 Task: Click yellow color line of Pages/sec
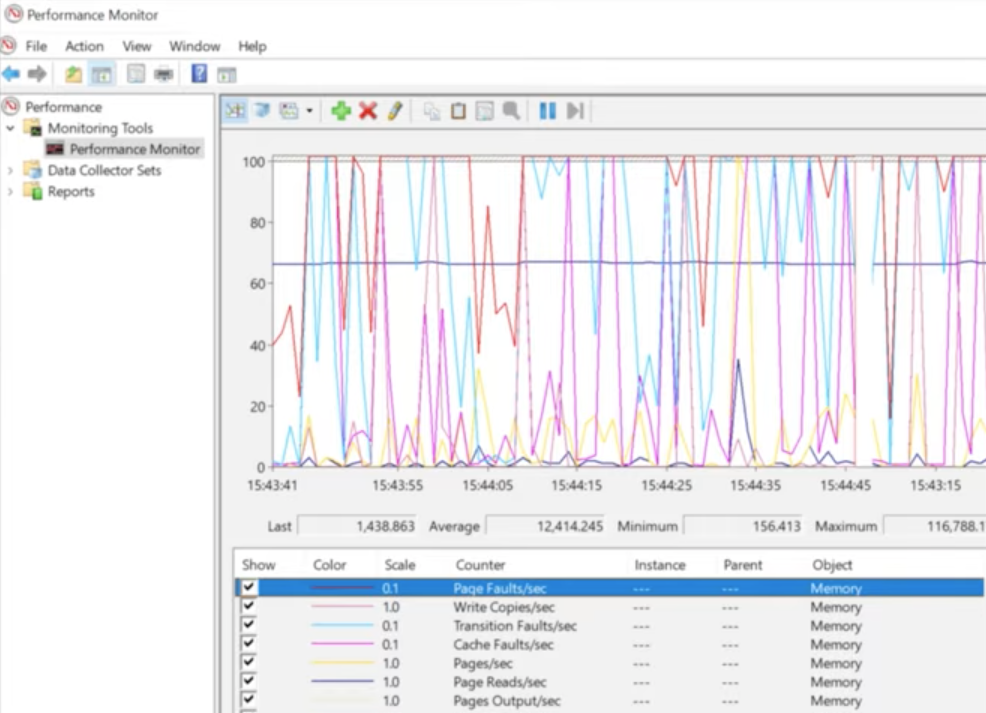click(x=342, y=663)
